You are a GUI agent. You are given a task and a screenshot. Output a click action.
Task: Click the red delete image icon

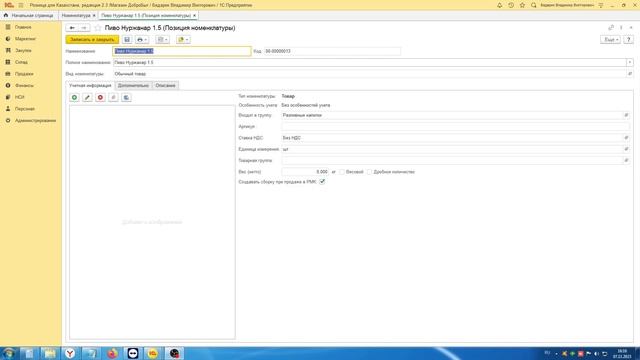[100, 98]
